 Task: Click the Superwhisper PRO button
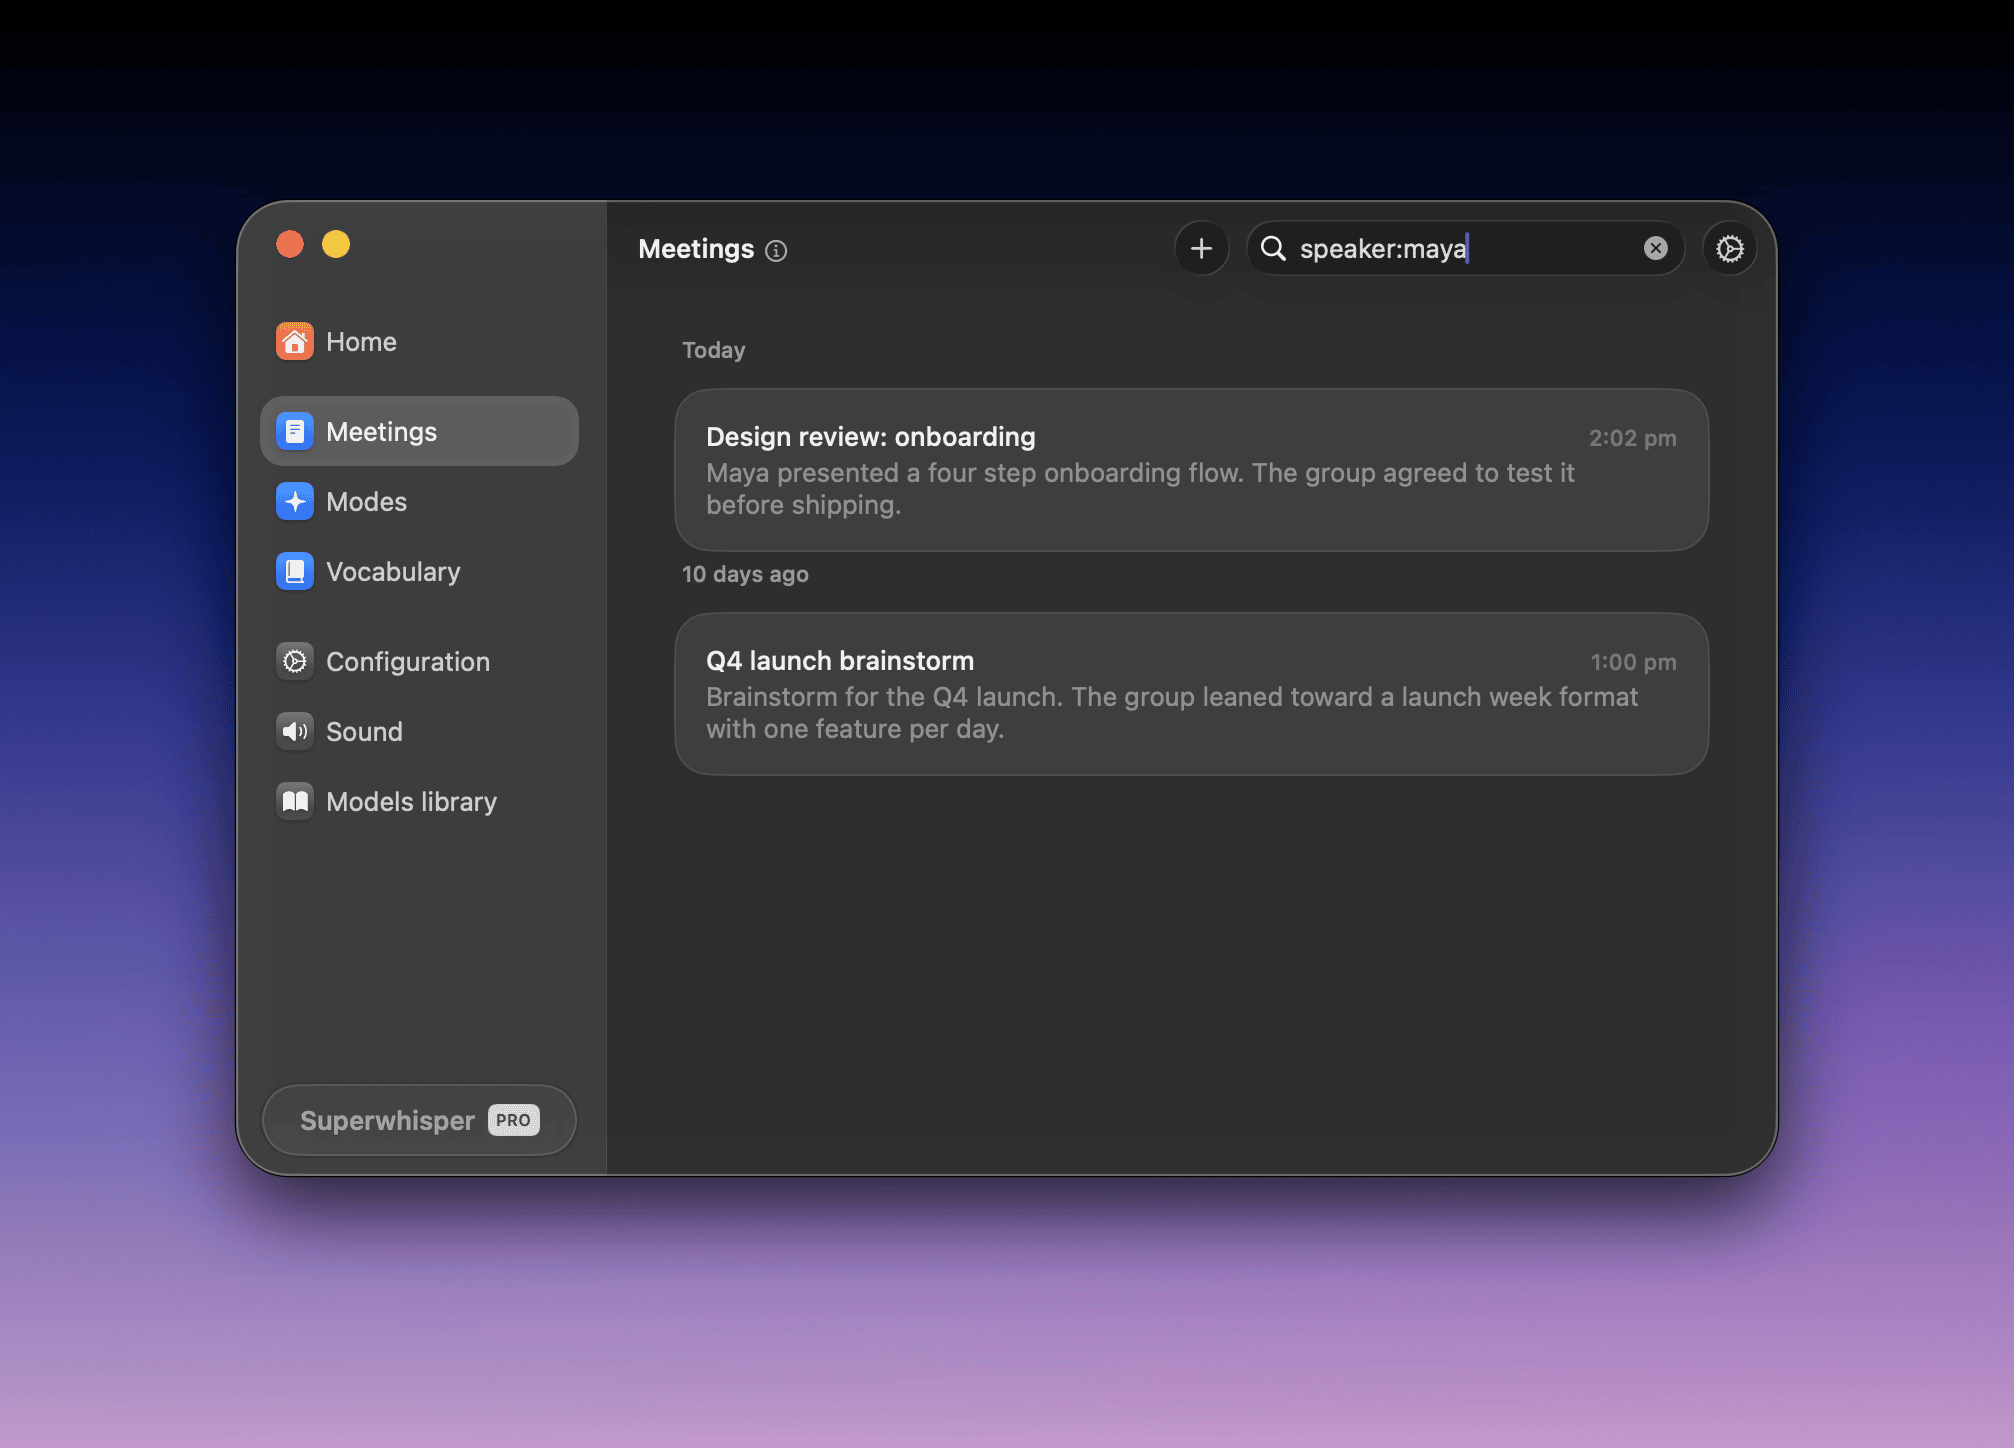click(419, 1120)
